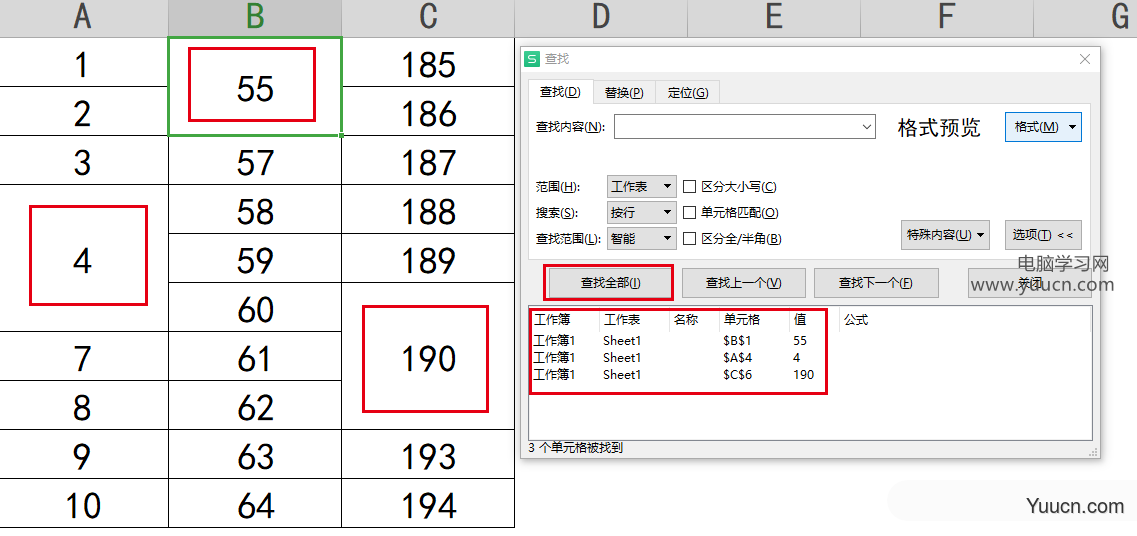
Task: Enable the 区分大小写 checkbox
Action: [x=689, y=186]
